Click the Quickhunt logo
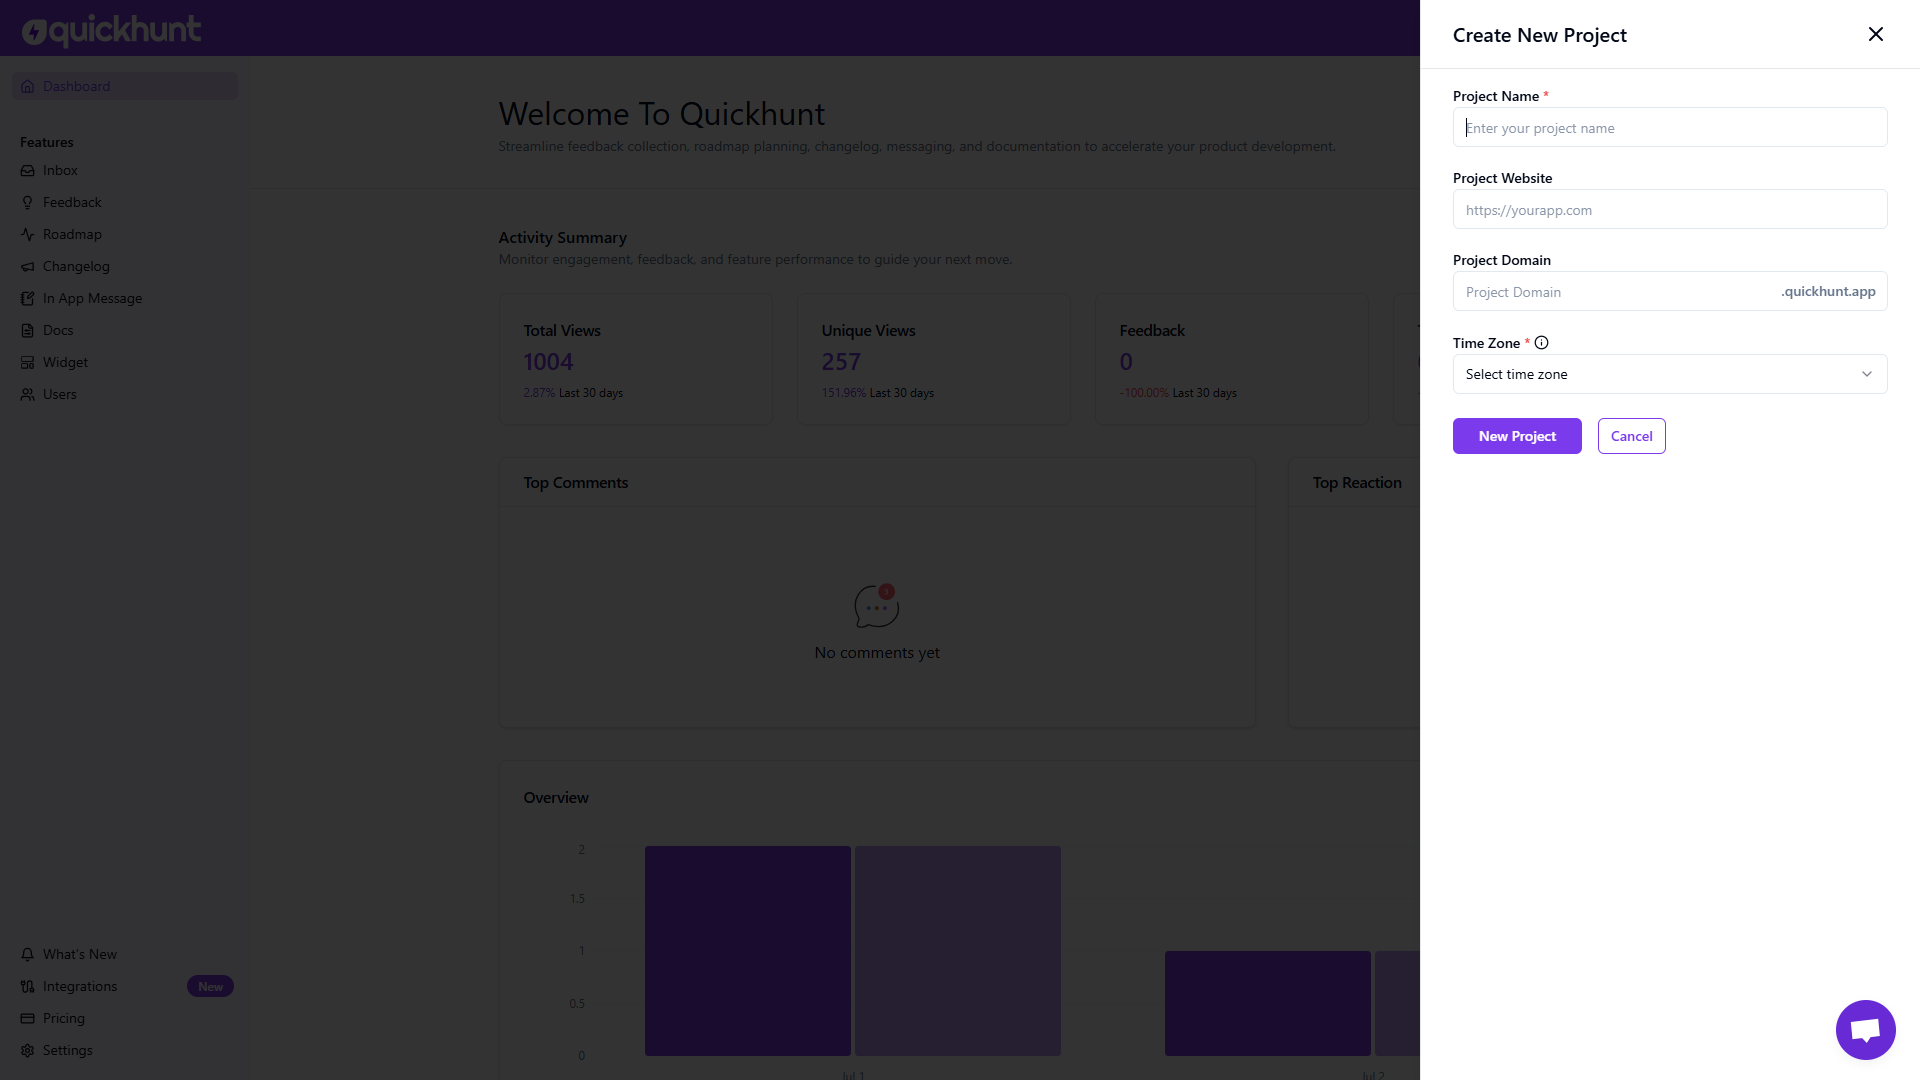Screen dimensions: 1920x1080 point(111,30)
